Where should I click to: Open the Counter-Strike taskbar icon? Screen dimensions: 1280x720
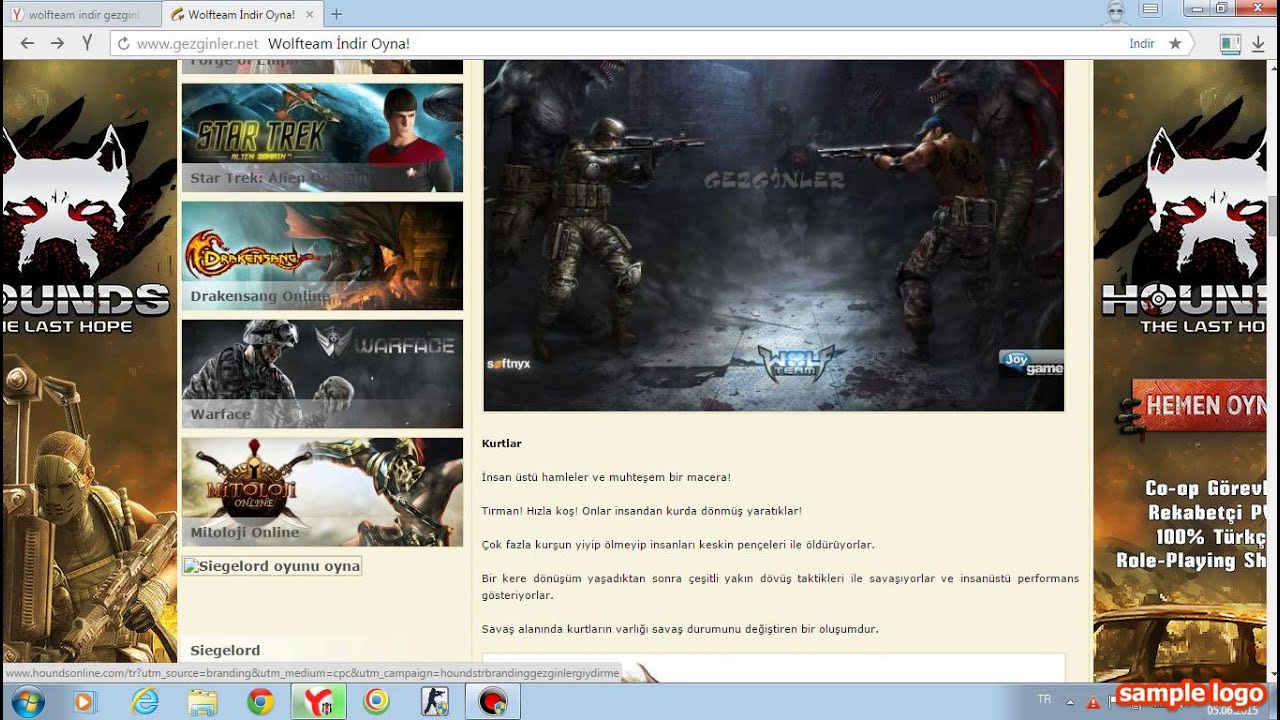[435, 702]
